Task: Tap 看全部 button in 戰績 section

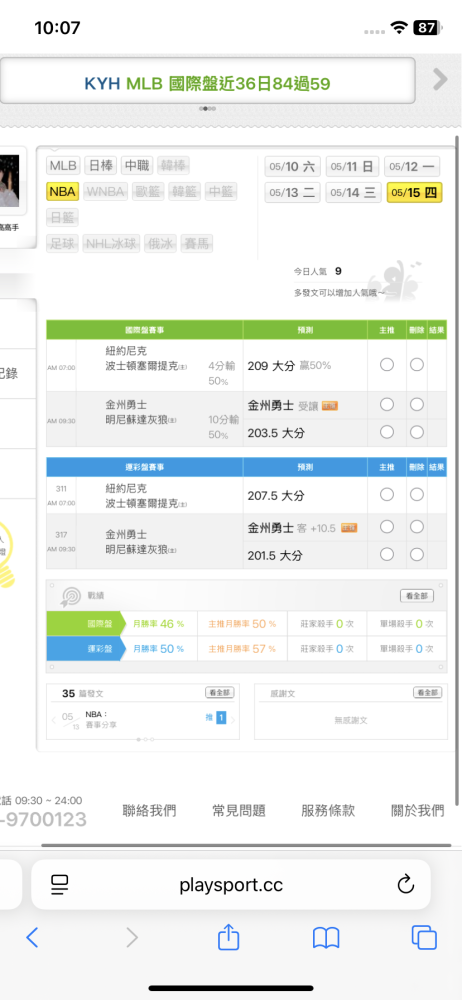Action: coord(417,596)
